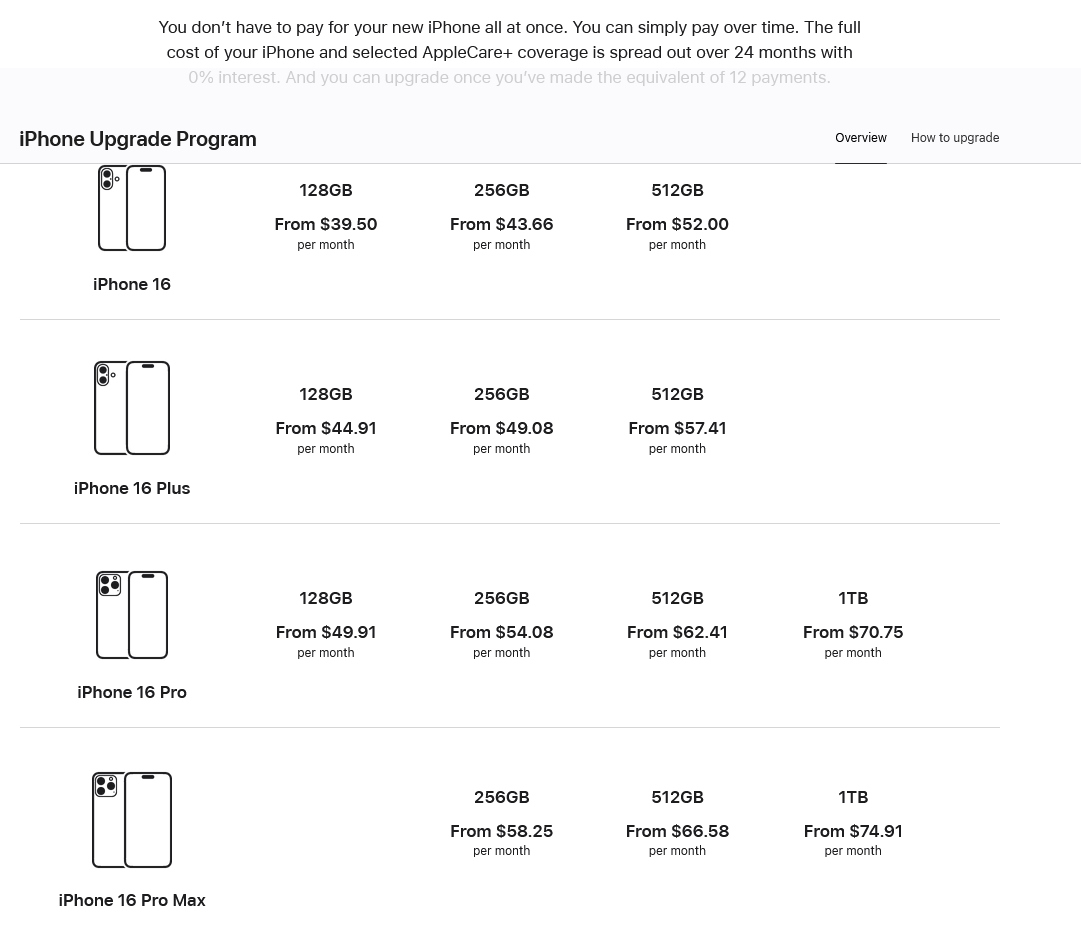
Task: Choose iPhone 16 512GB From $52.00 price
Action: click(x=677, y=216)
